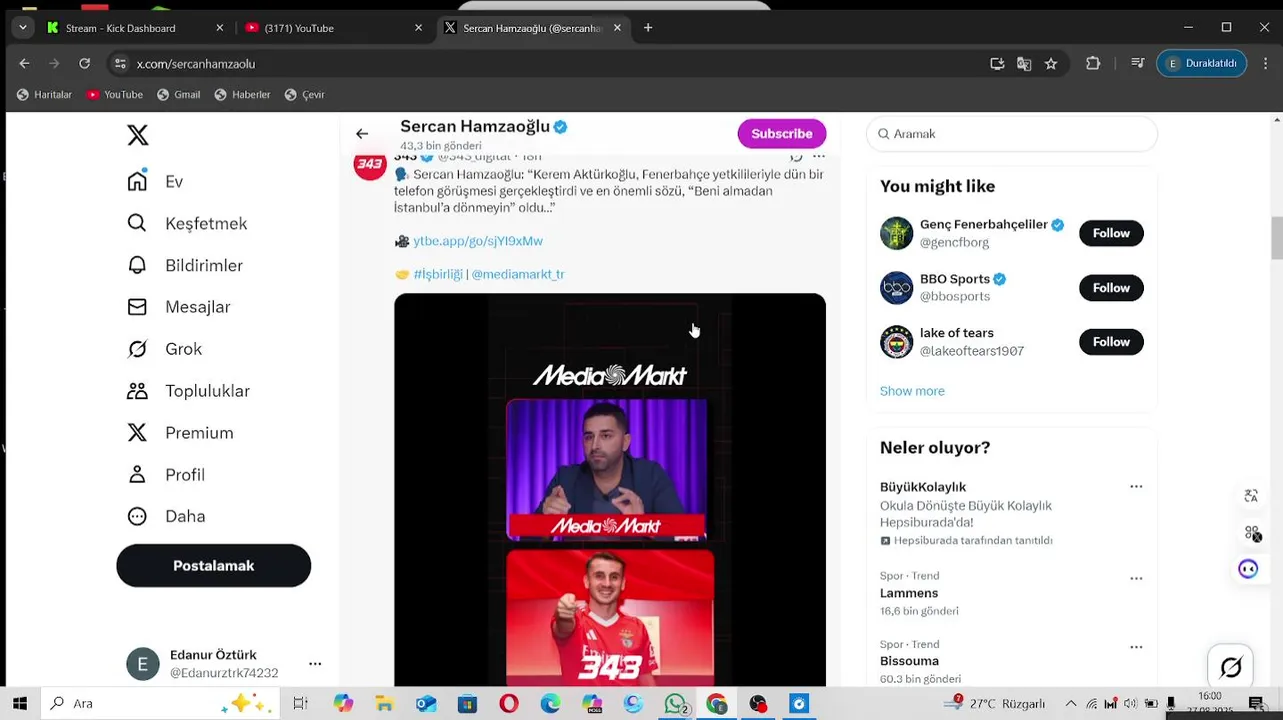This screenshot has height=720, width=1283.
Task: Click the Aramak search field
Action: [1012, 134]
